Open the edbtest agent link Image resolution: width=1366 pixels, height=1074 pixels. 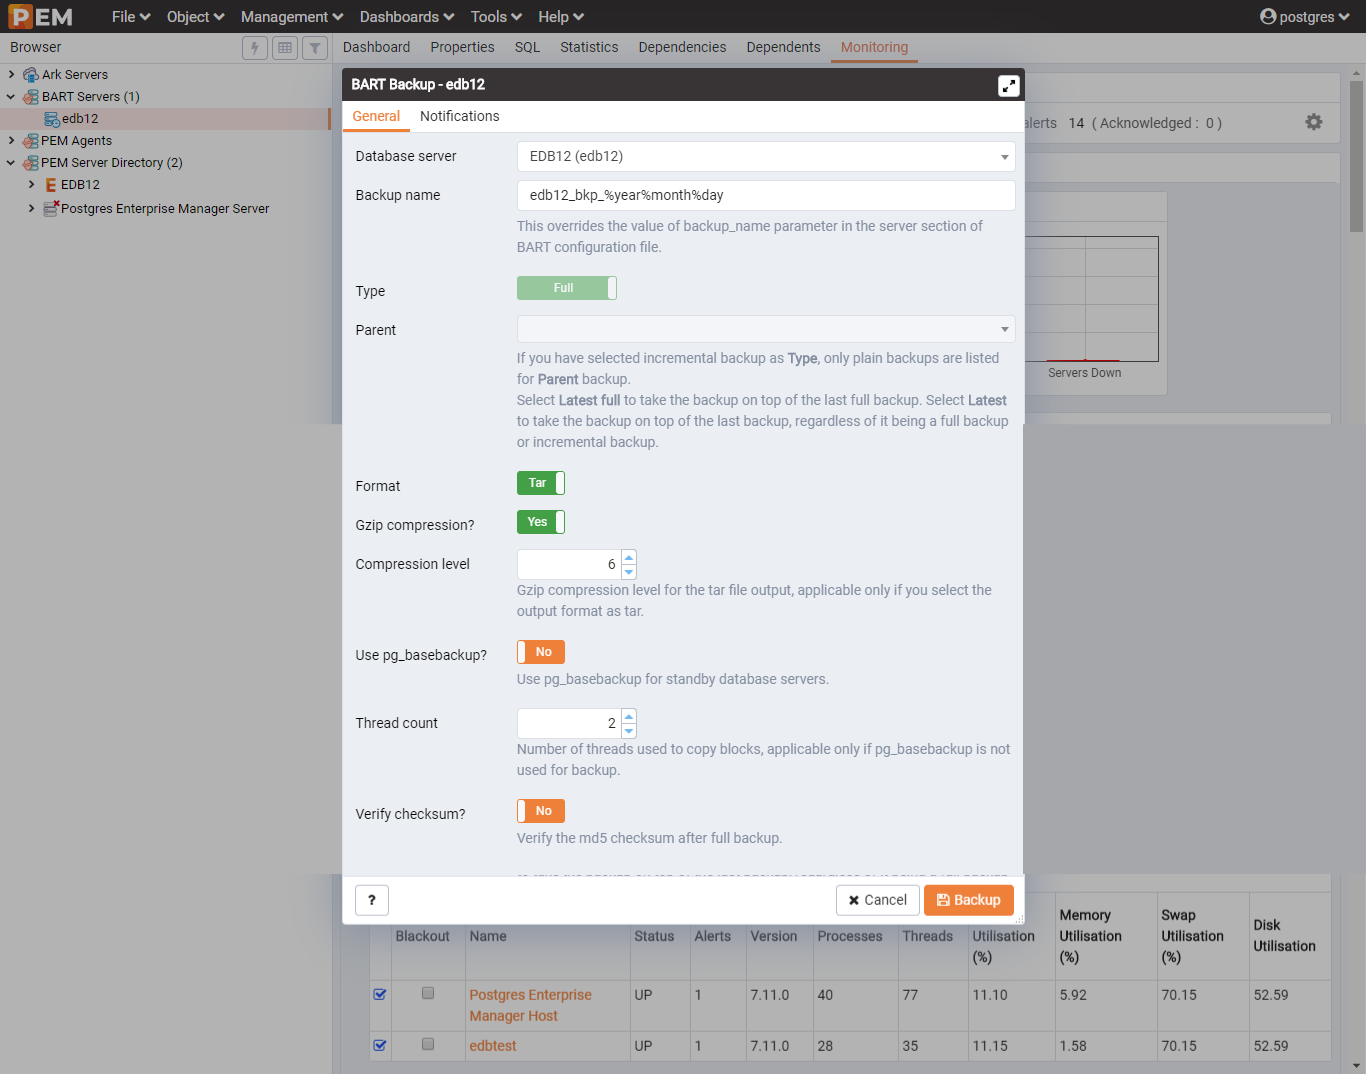[493, 1046]
